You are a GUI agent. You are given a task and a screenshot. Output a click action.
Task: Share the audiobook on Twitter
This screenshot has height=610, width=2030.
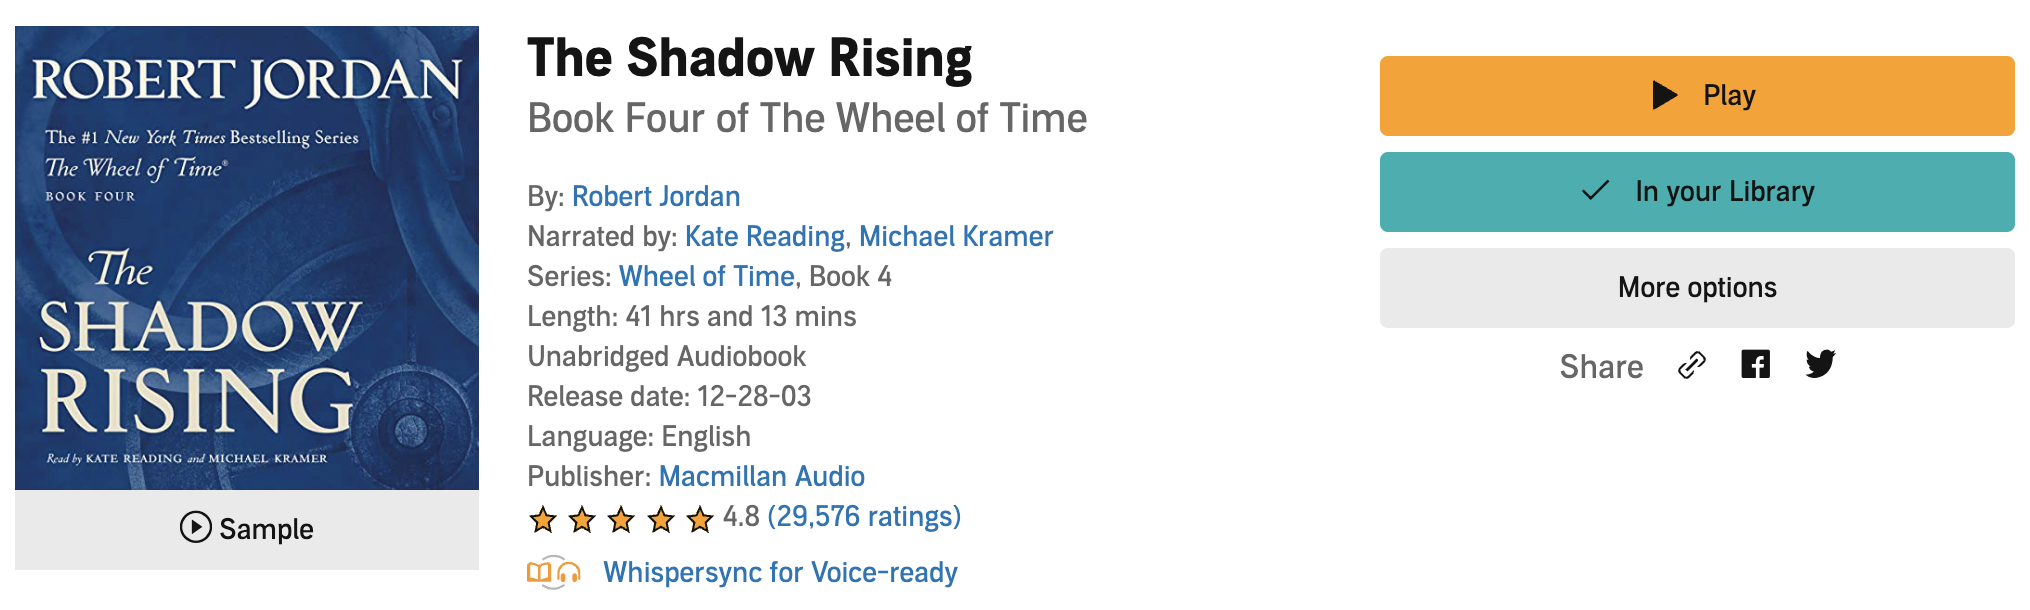1820,364
